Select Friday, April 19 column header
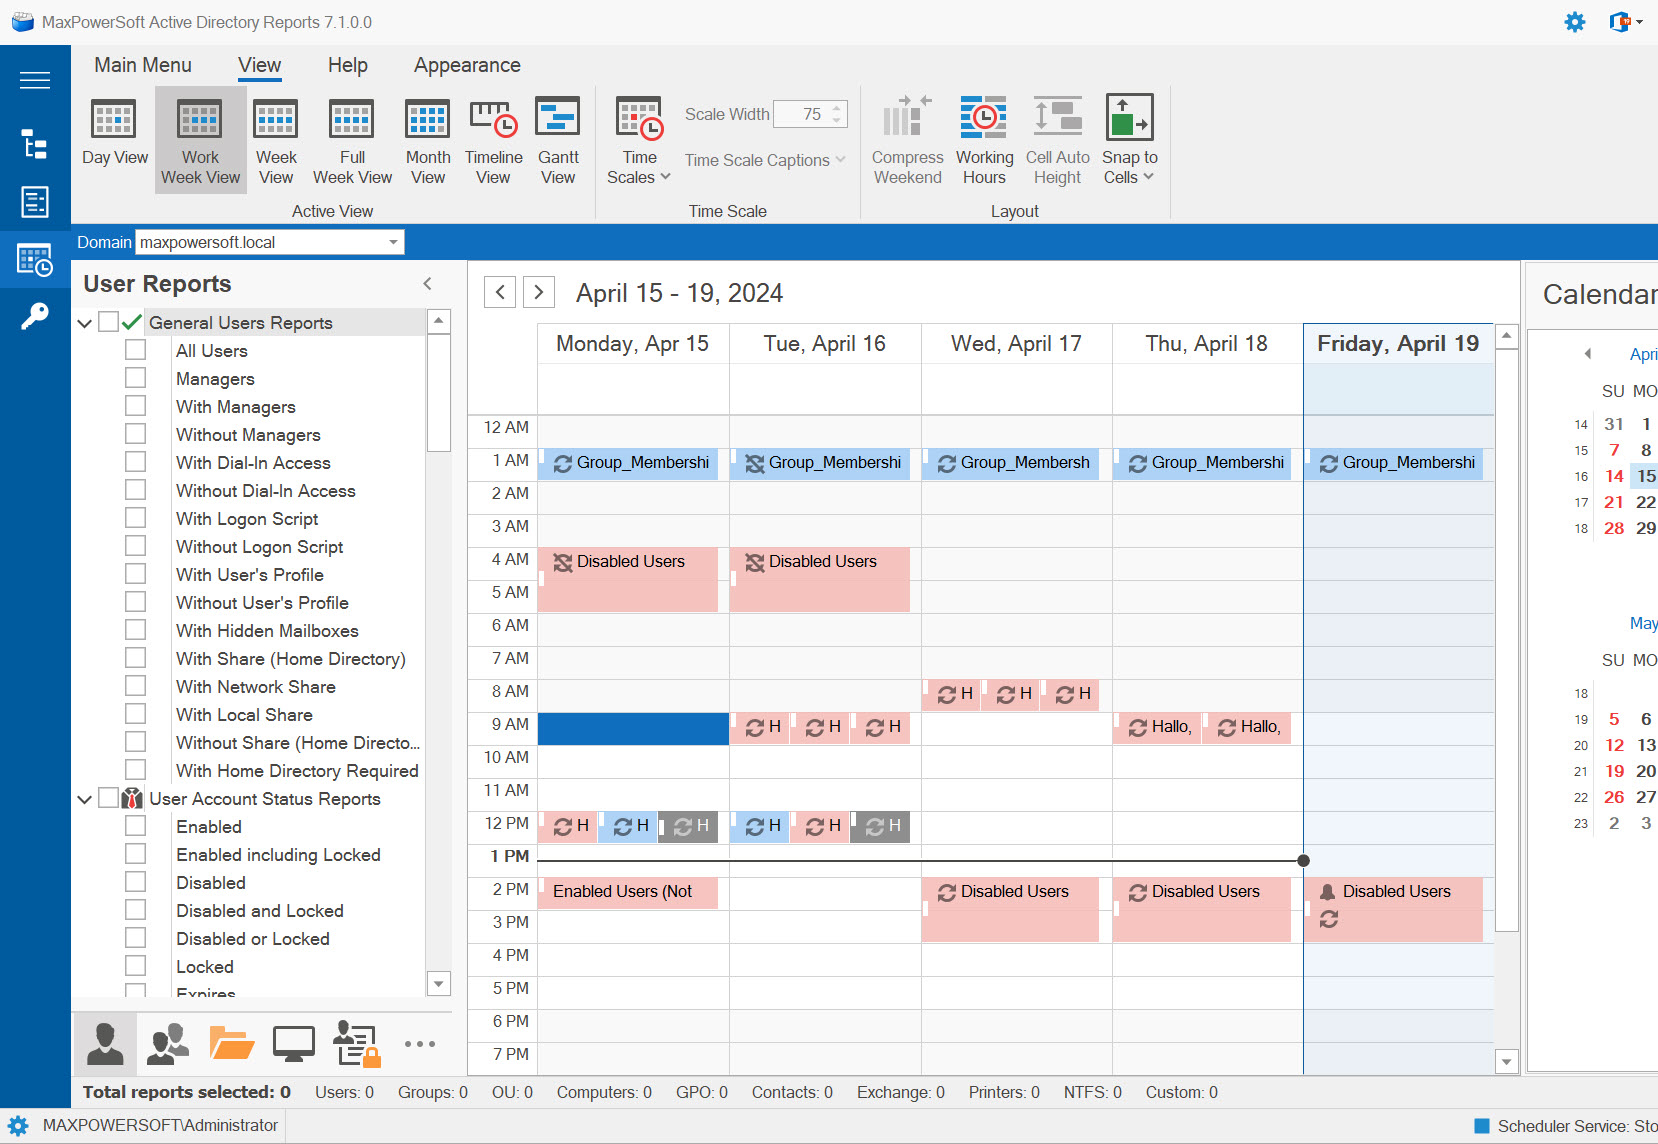 coord(1398,344)
